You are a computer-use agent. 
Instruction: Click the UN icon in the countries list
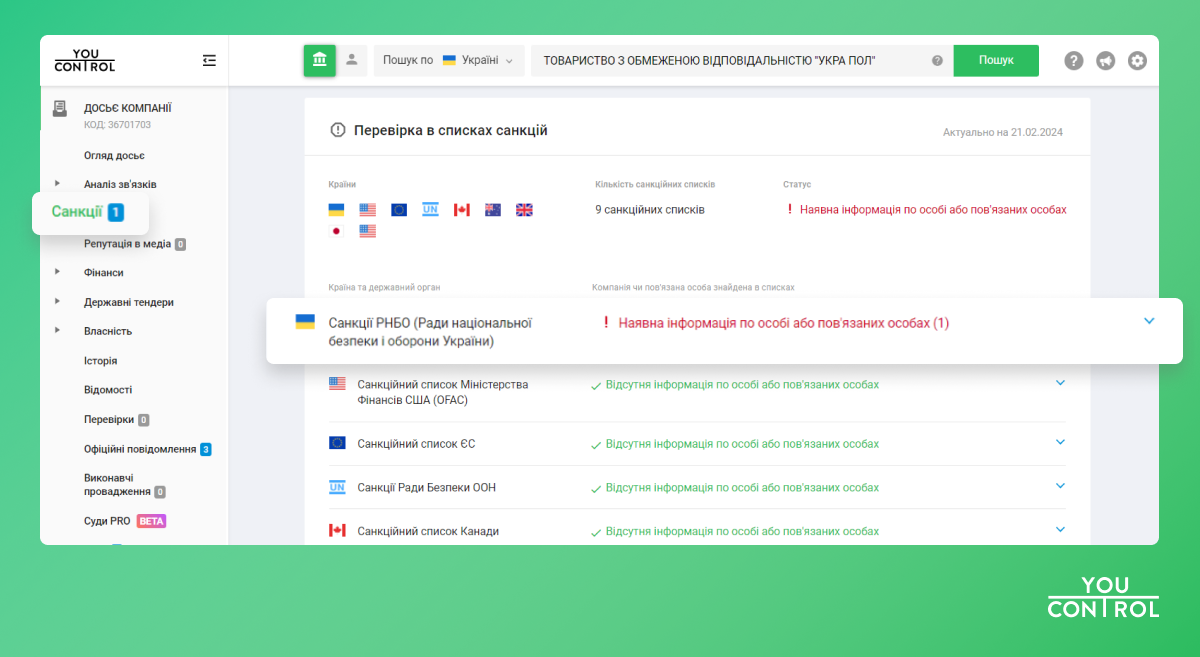coord(430,209)
